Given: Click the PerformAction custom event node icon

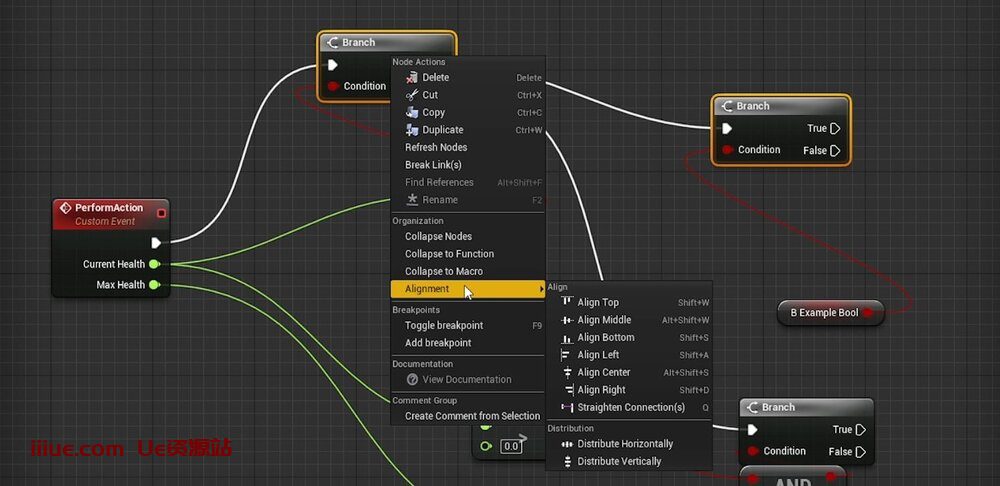Looking at the screenshot, I should (65, 208).
